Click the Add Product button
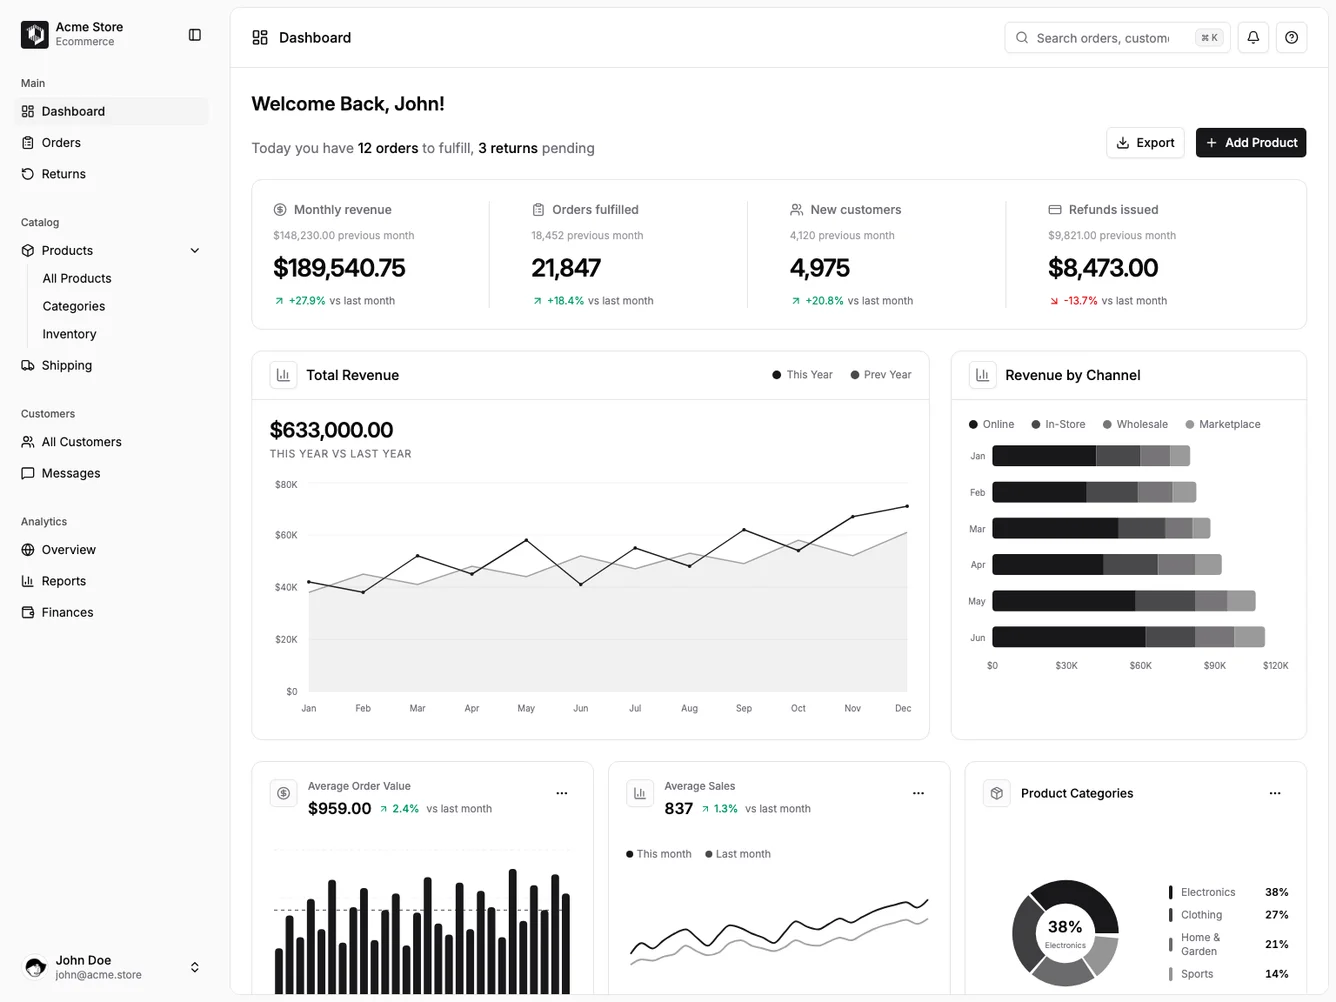This screenshot has width=1336, height=1002. [1251, 142]
